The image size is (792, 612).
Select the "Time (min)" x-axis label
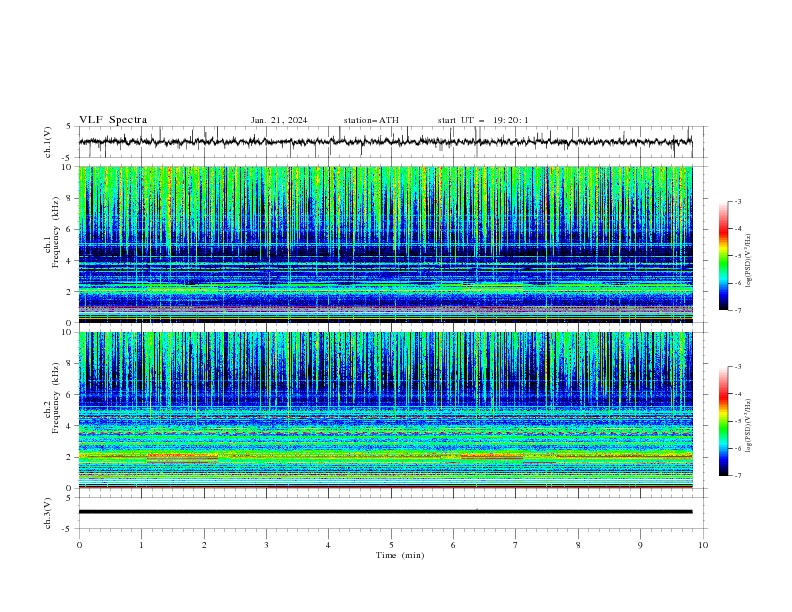point(400,555)
